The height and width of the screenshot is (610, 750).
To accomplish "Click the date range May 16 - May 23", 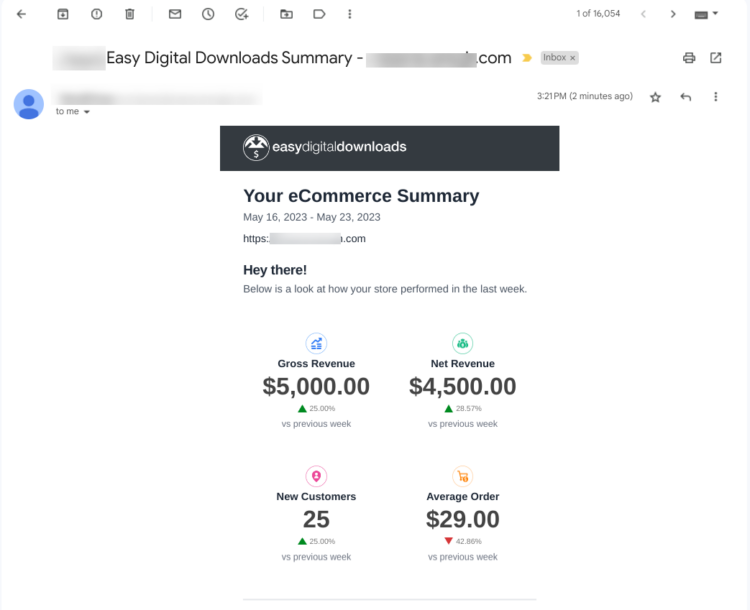I will click(x=311, y=217).
